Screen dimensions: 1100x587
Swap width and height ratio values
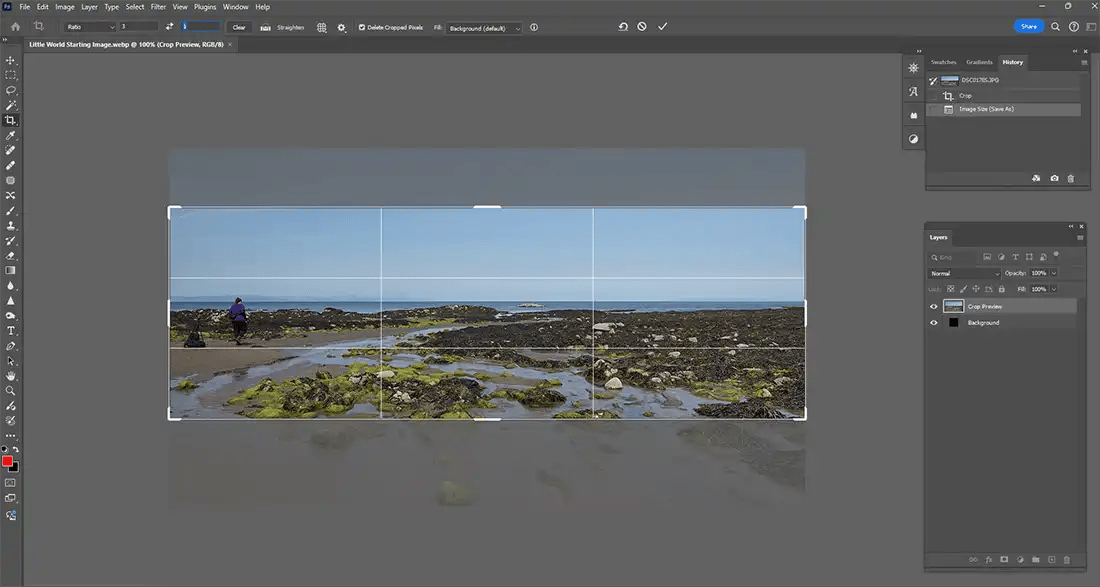169,27
